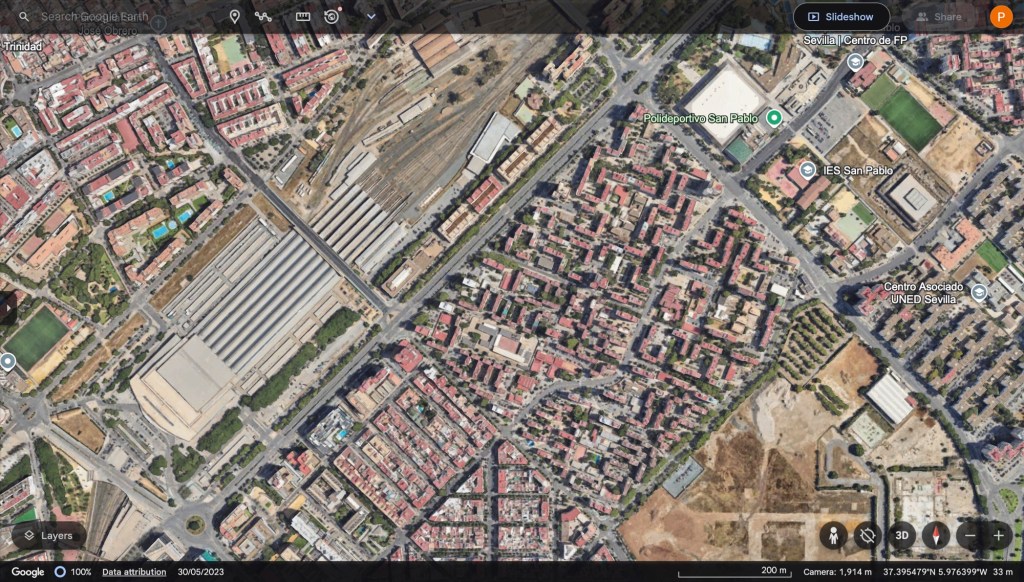
Task: Select the IES San Pablo school marker
Action: click(807, 170)
